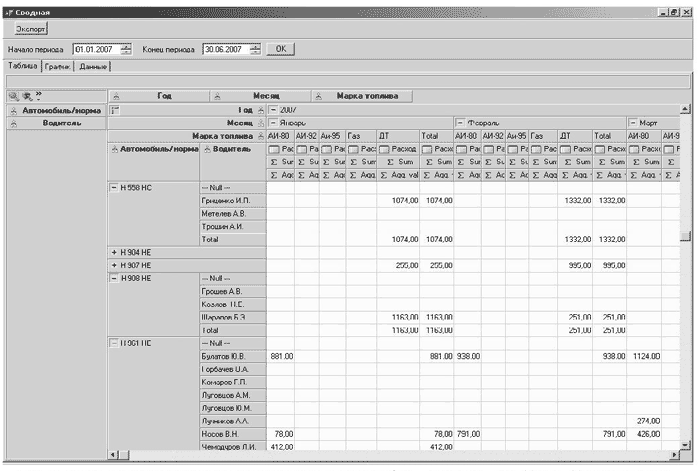Click the Год field button in the column area
The width and height of the screenshot is (700, 471).
pyautogui.click(x=159, y=96)
